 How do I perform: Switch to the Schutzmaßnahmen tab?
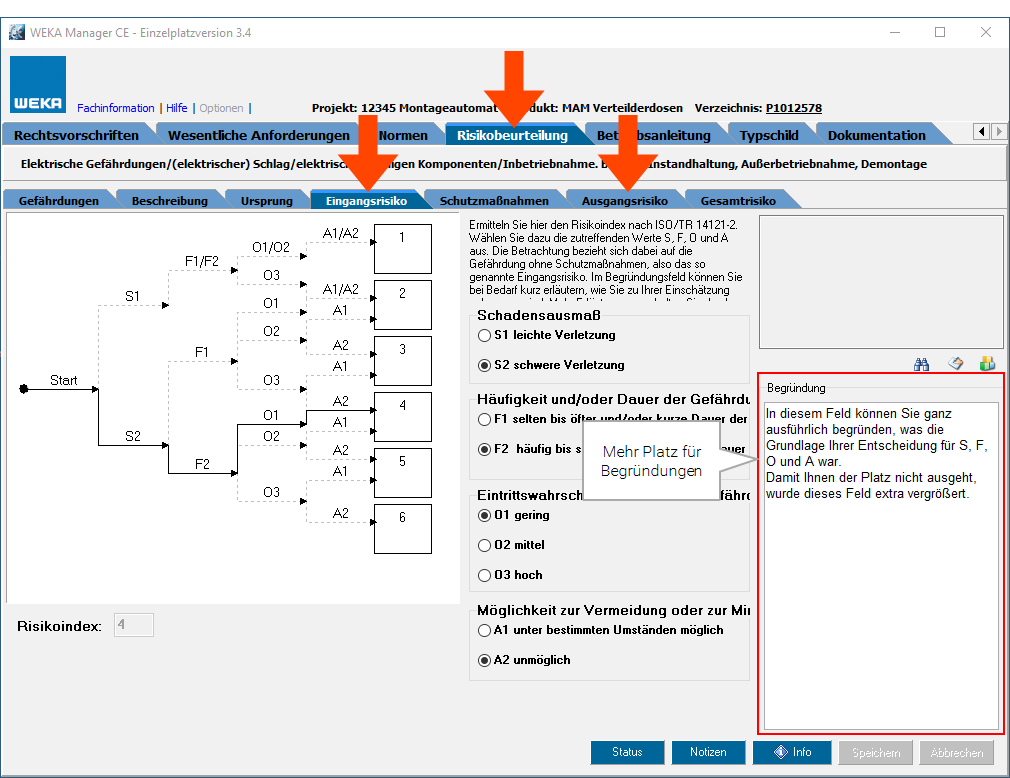pyautogui.click(x=494, y=200)
